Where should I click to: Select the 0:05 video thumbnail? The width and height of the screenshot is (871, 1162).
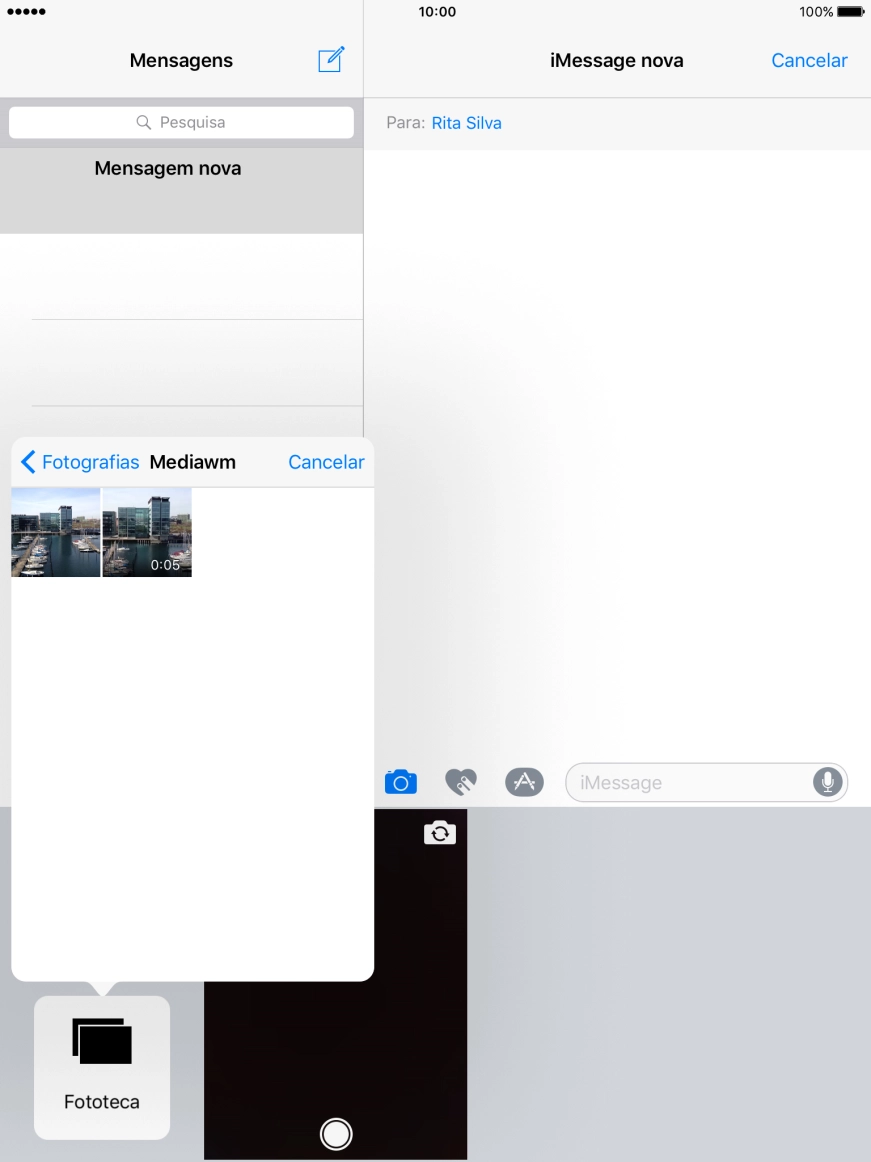pos(147,532)
